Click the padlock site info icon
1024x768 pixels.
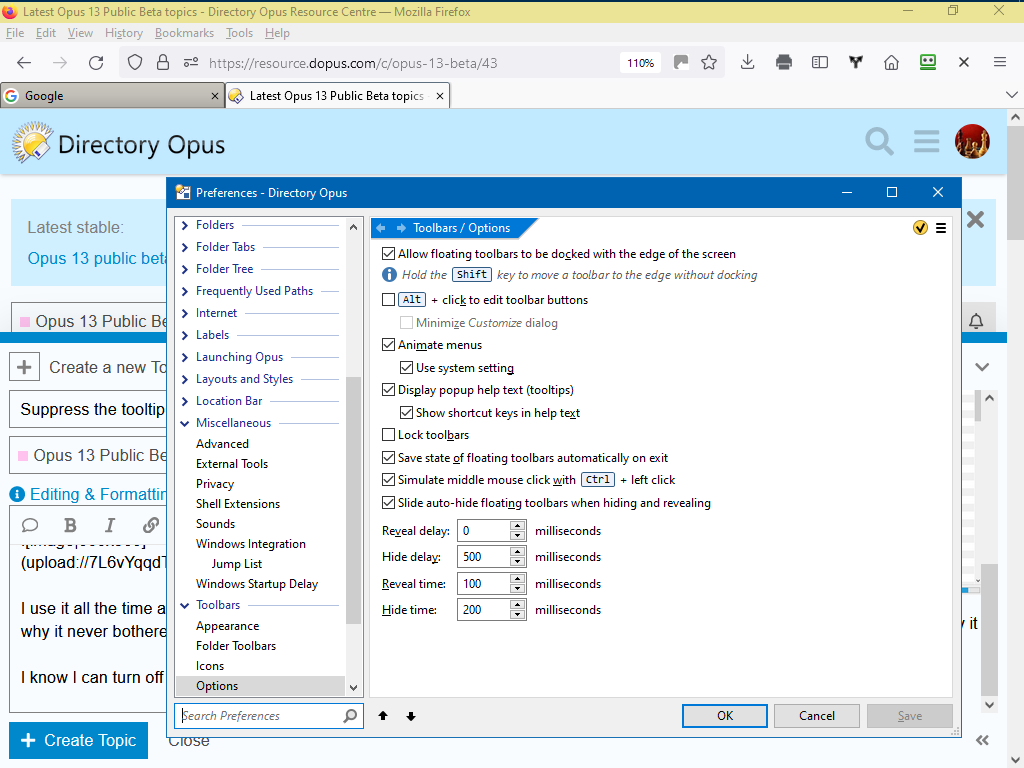(163, 63)
